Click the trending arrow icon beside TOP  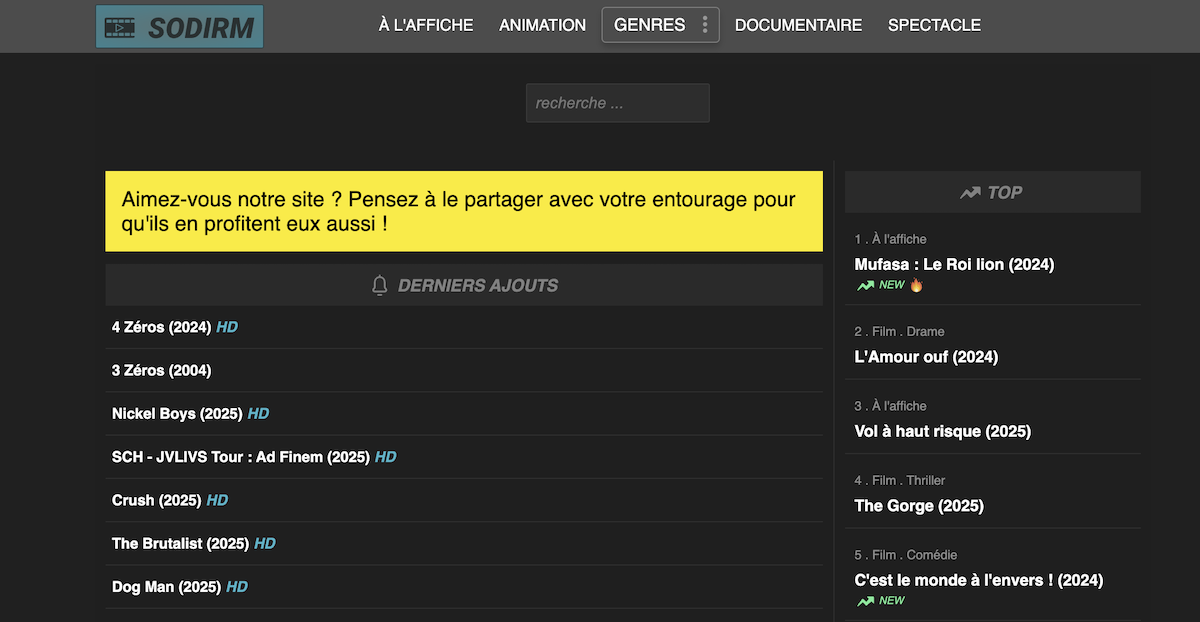point(969,193)
